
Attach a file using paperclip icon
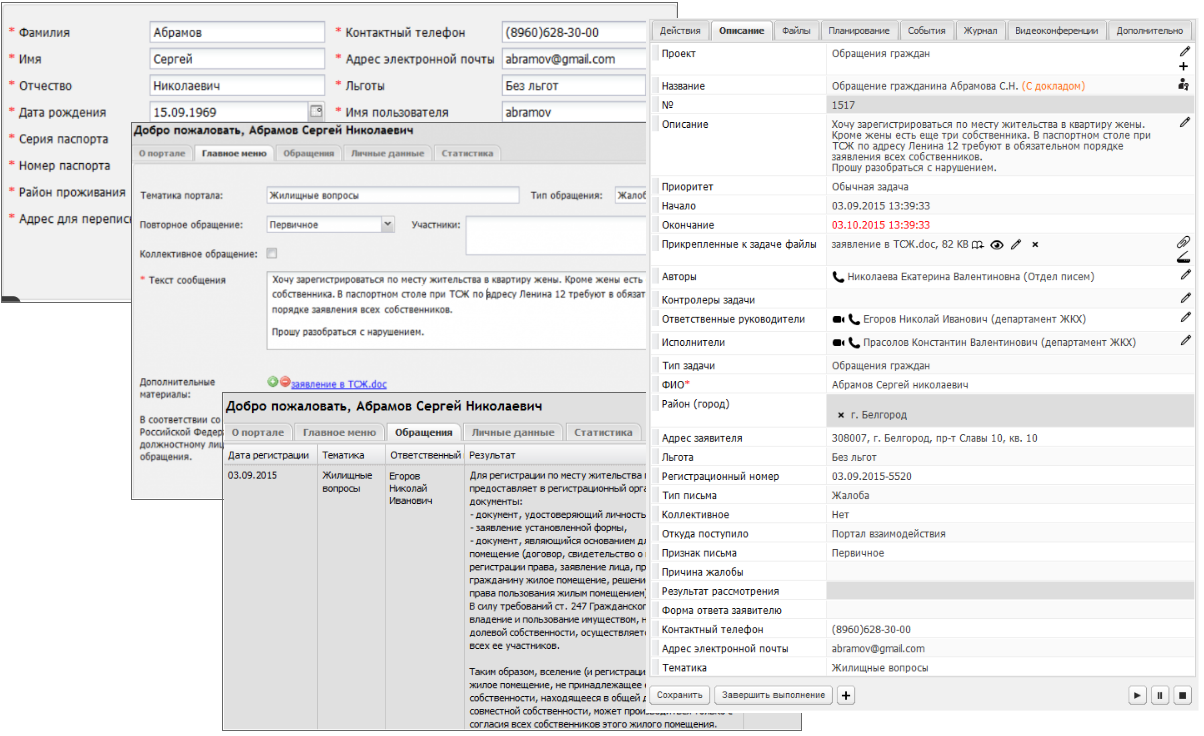1184,242
